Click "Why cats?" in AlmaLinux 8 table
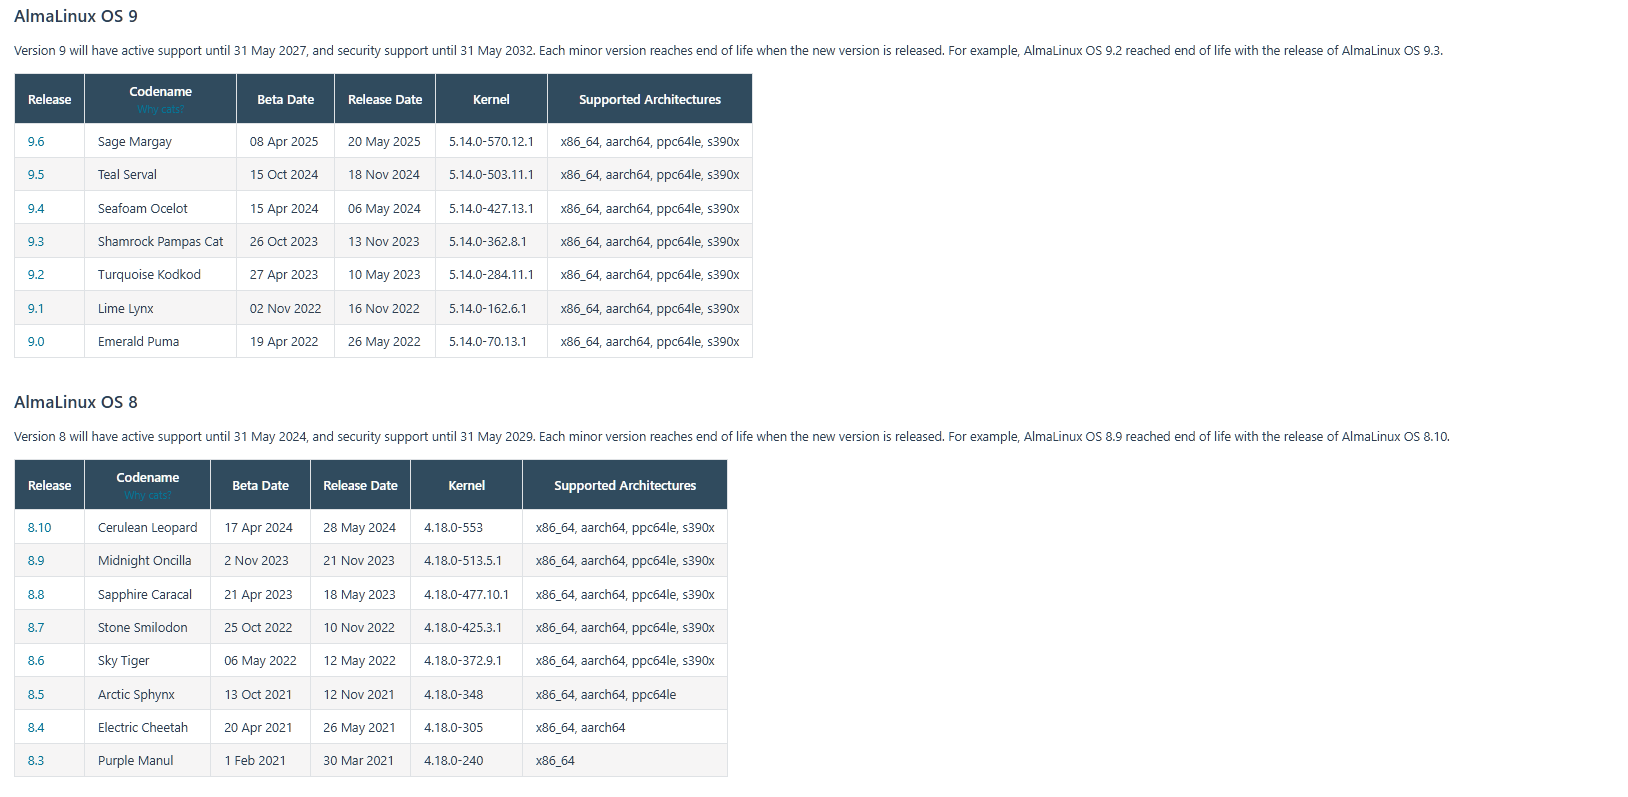This screenshot has height=797, width=1628. tap(147, 496)
